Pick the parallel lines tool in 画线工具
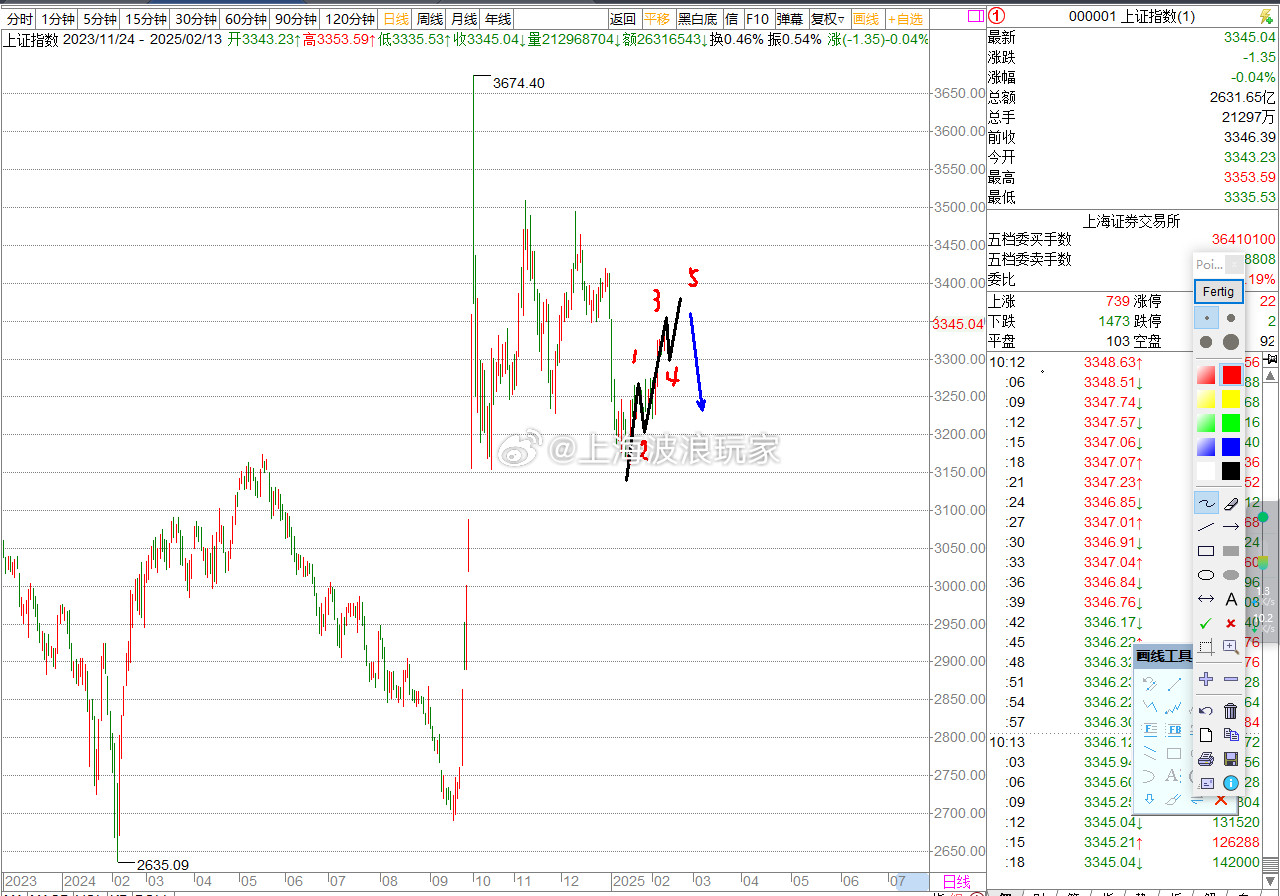The height and width of the screenshot is (896, 1280). tap(1150, 753)
